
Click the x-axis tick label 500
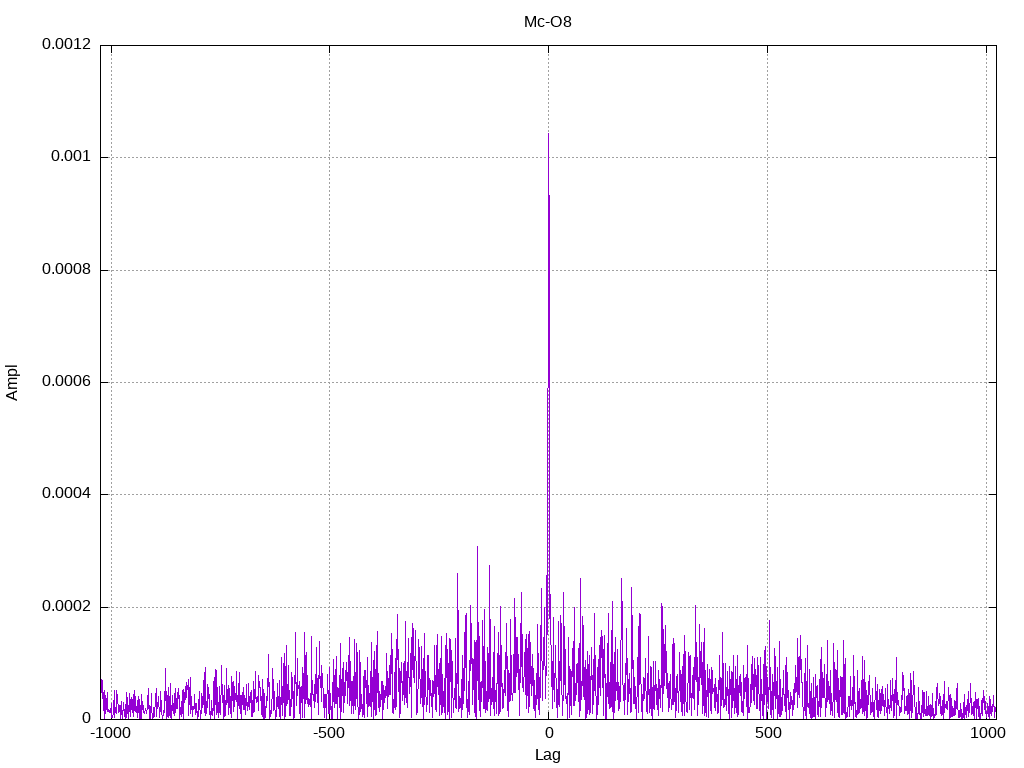tap(768, 733)
